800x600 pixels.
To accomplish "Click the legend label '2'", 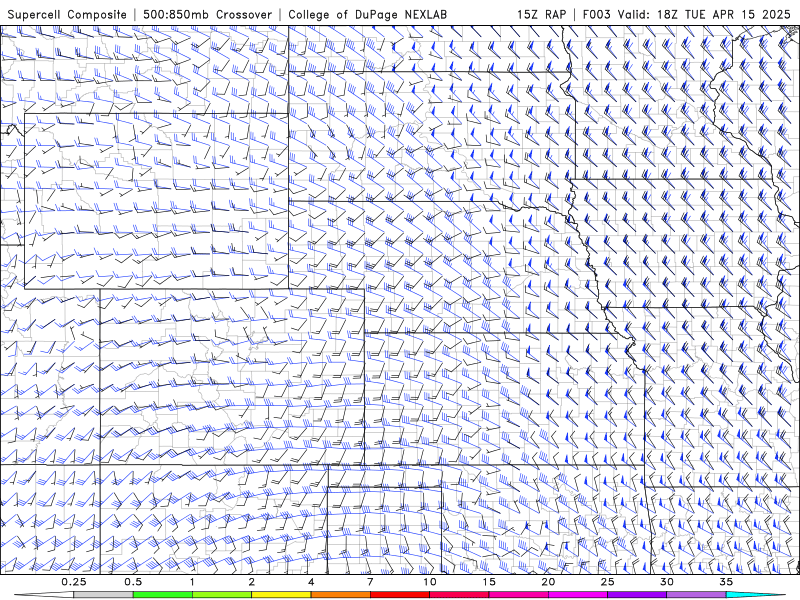I will (252, 582).
